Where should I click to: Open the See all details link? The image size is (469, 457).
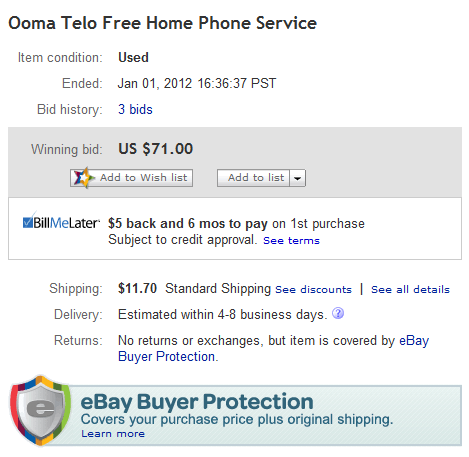410,289
